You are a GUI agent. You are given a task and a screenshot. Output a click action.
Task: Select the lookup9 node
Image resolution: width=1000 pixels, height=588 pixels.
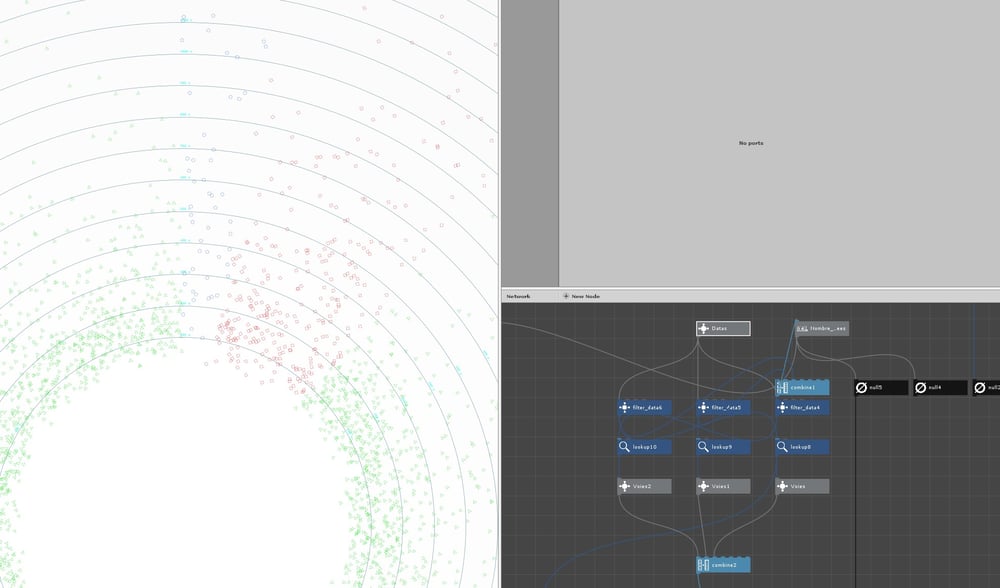coord(723,447)
